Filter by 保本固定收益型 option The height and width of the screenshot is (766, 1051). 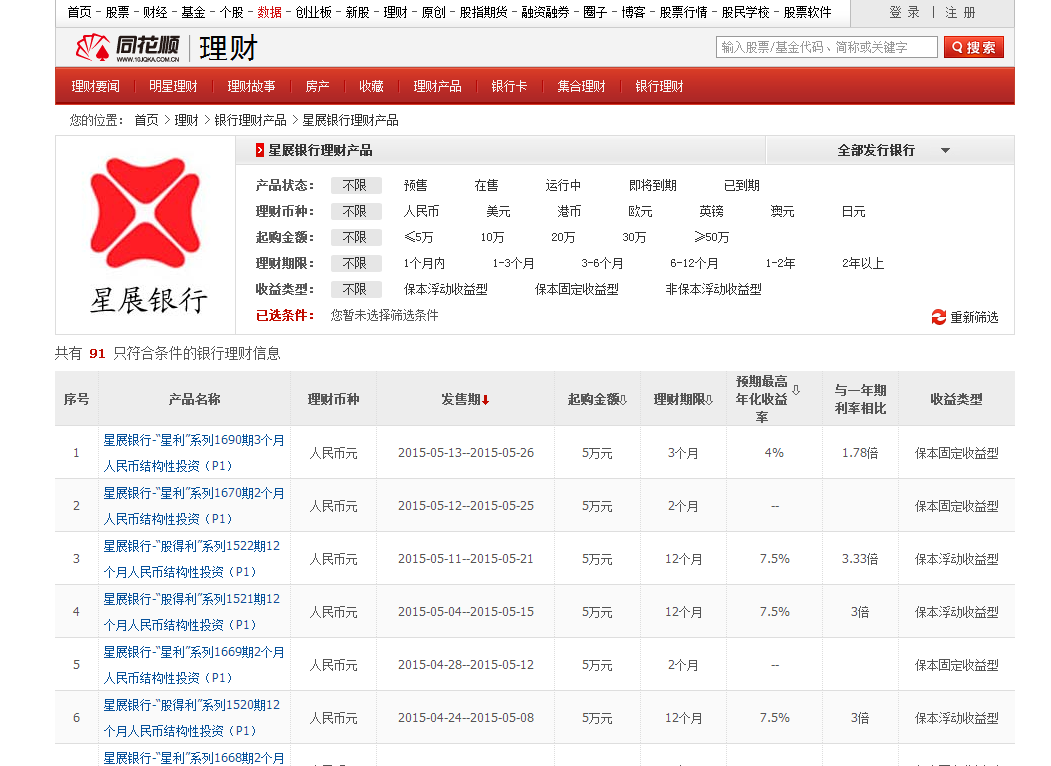pyautogui.click(x=576, y=290)
